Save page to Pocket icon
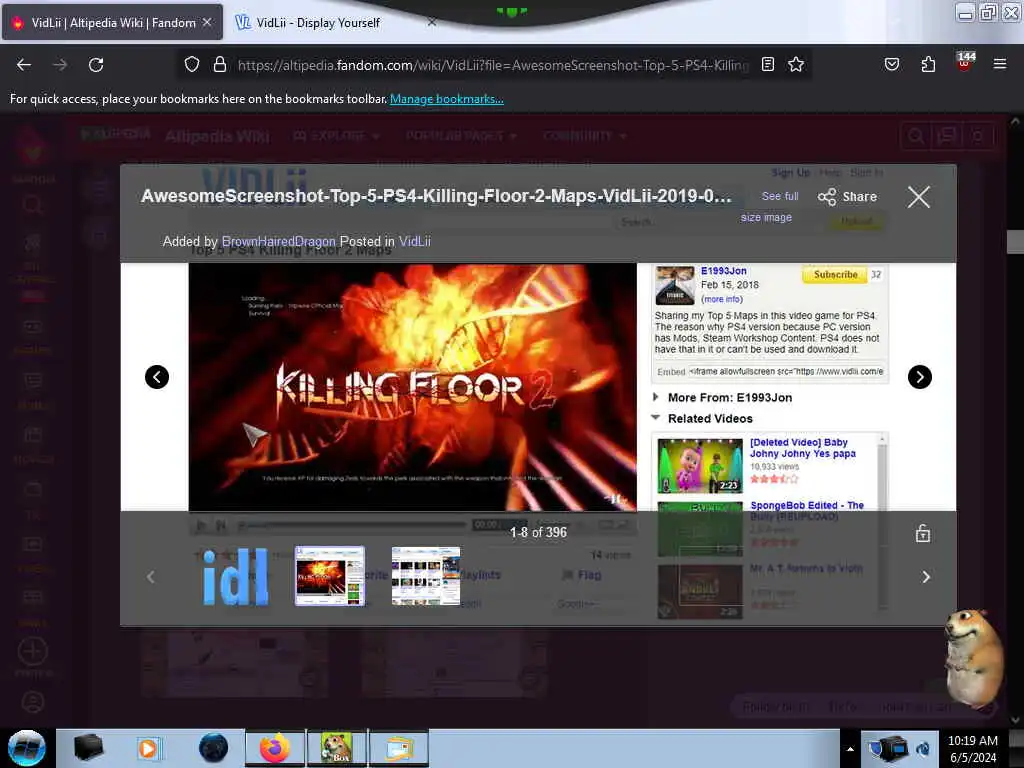This screenshot has width=1024, height=768. (x=892, y=65)
